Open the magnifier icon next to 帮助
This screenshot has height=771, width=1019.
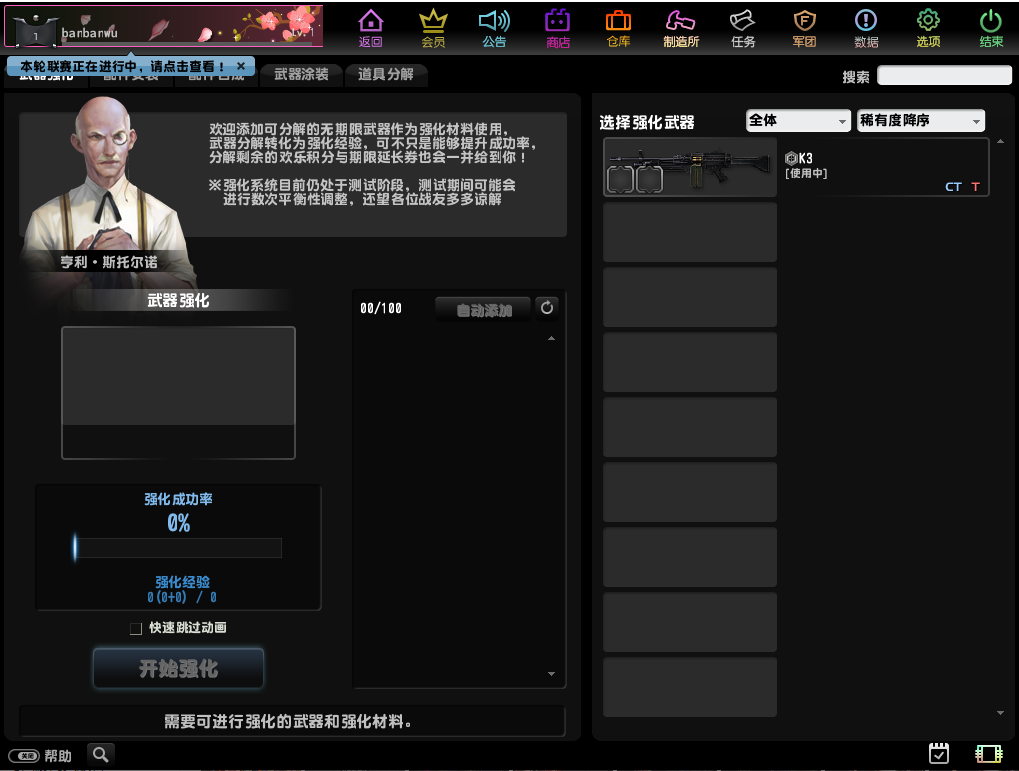(101, 755)
